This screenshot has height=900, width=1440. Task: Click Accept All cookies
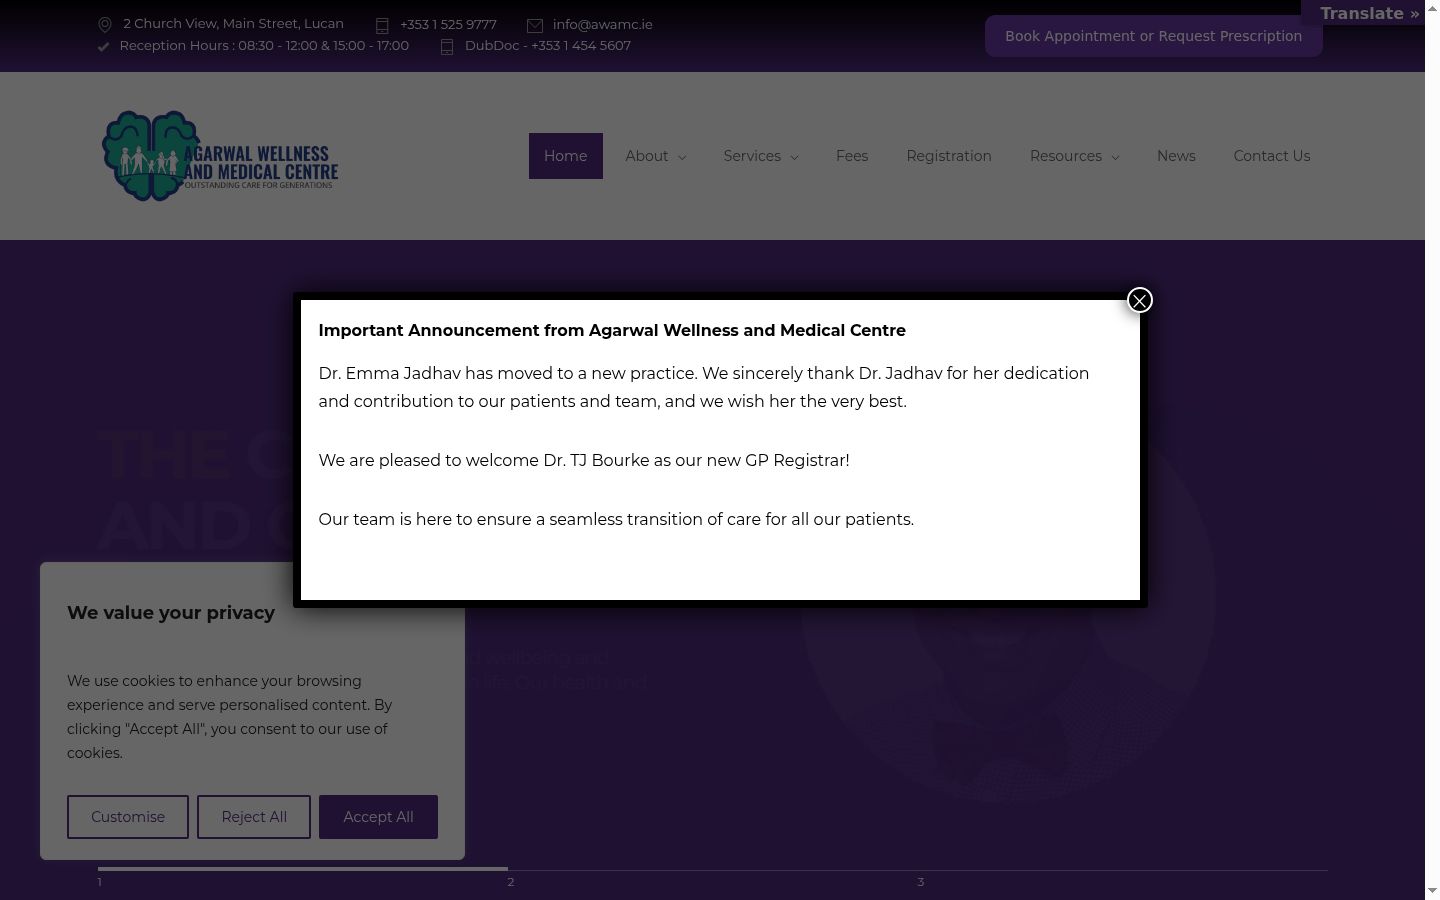pos(378,817)
